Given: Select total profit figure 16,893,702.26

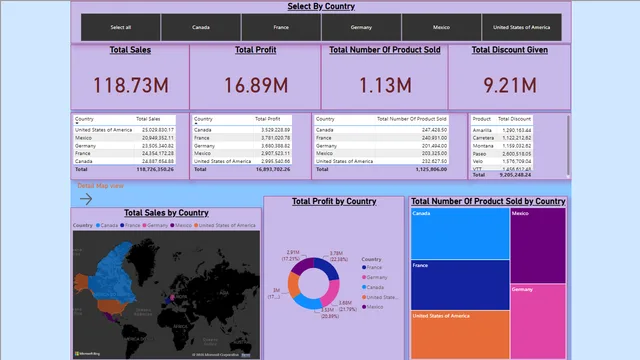Looking at the screenshot, I should pyautogui.click(x=273, y=169).
